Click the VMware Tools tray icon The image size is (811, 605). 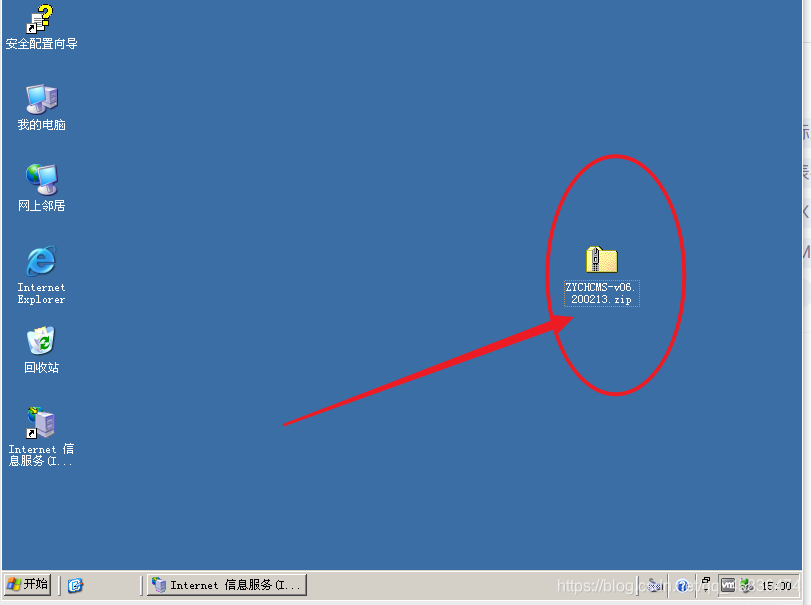[x=728, y=585]
